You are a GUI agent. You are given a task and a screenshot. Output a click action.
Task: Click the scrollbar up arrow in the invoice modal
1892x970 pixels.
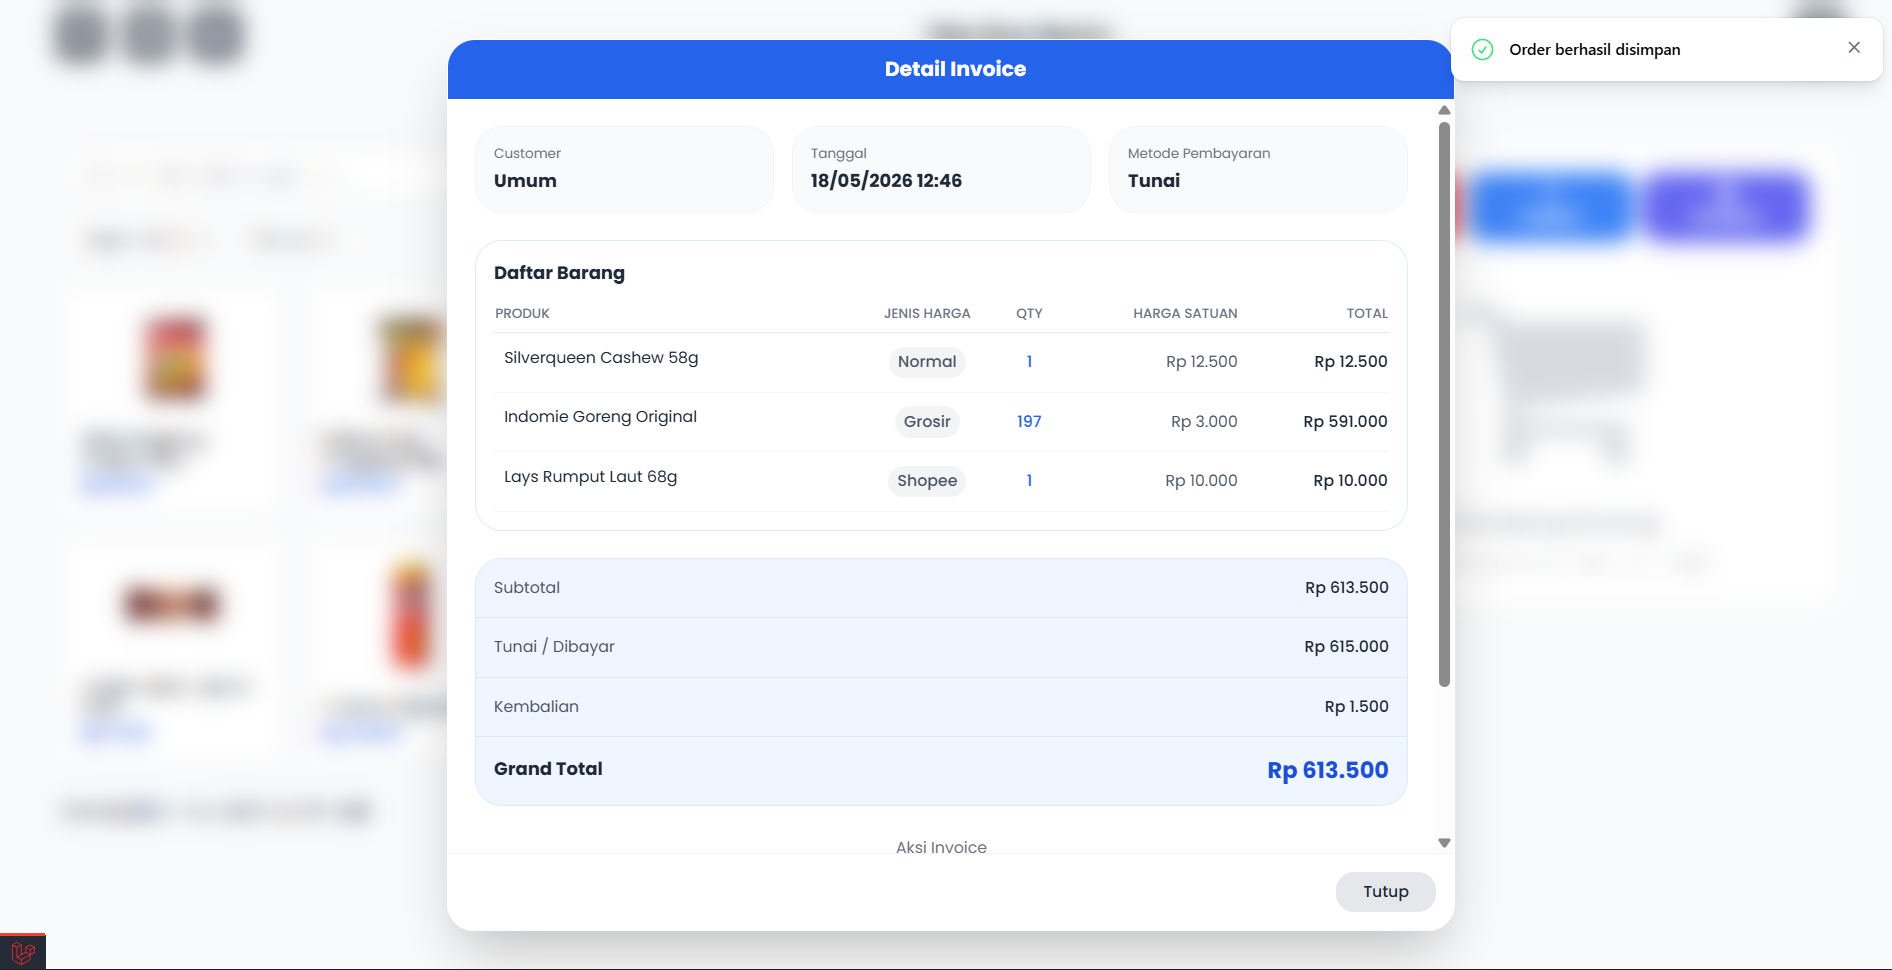[1444, 110]
